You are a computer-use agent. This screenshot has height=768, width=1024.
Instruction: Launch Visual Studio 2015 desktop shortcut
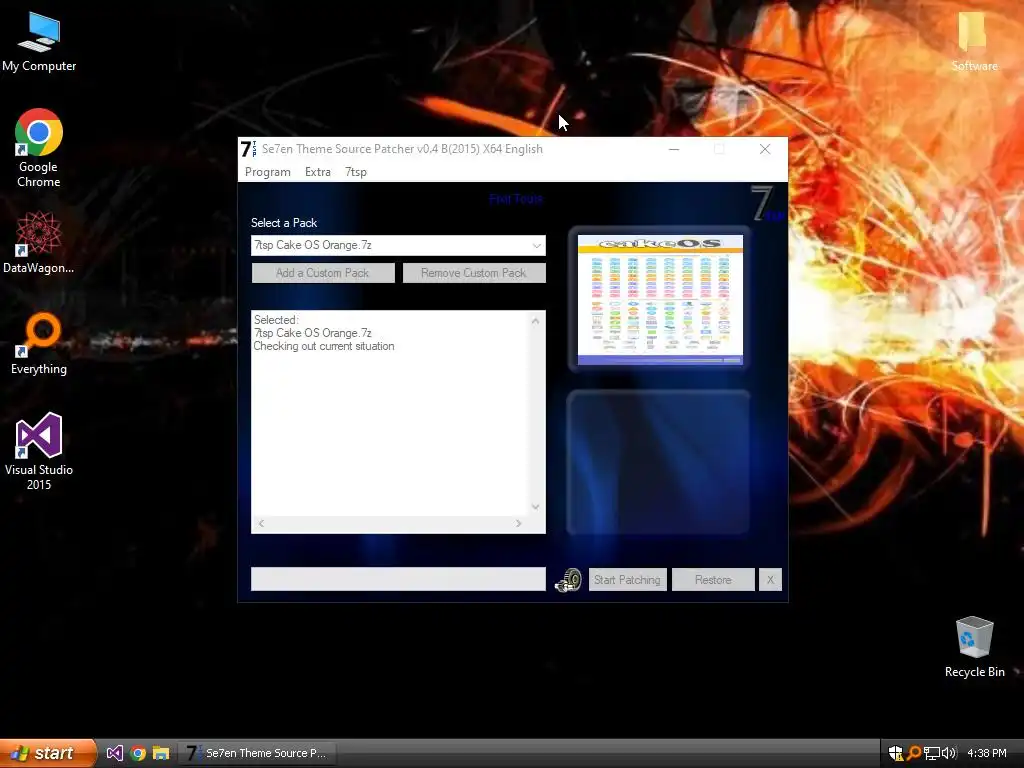click(39, 451)
